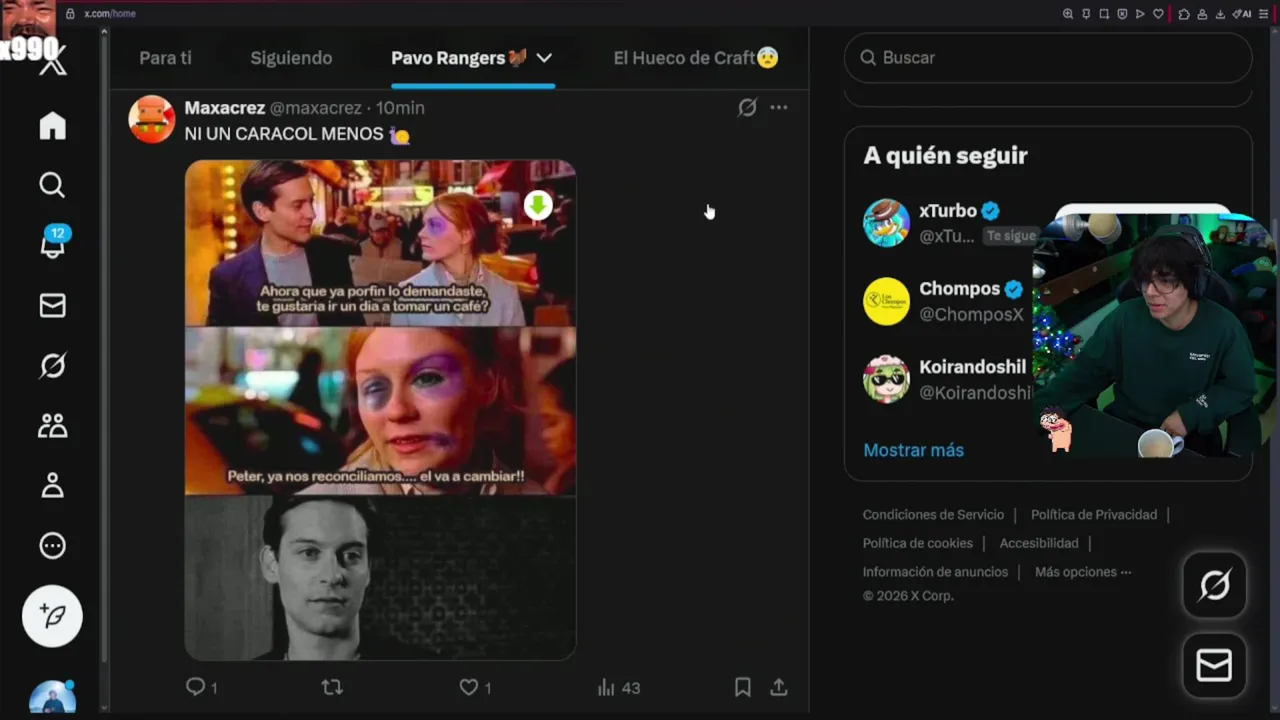Open Profile person icon in the sidebar
This screenshot has width=1280, height=720.
point(52,486)
